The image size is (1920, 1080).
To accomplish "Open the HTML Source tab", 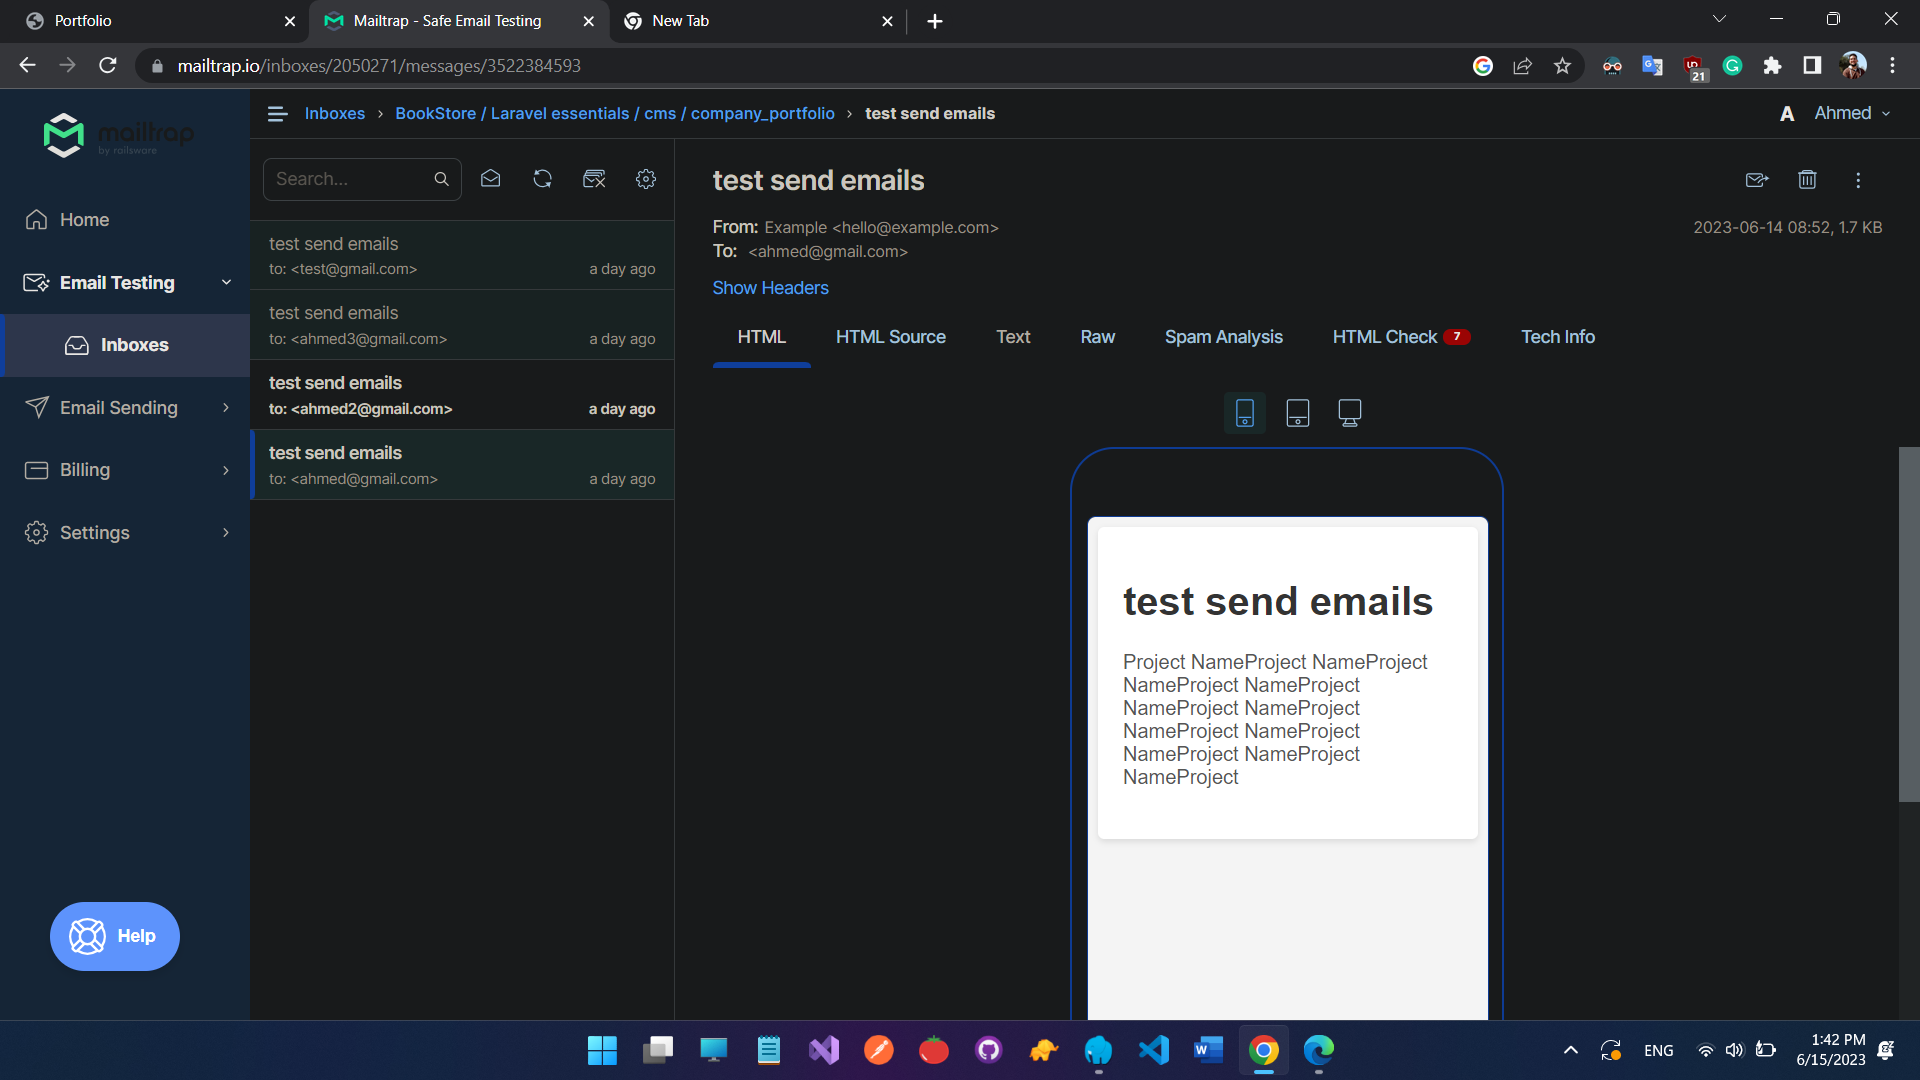I will point(890,337).
